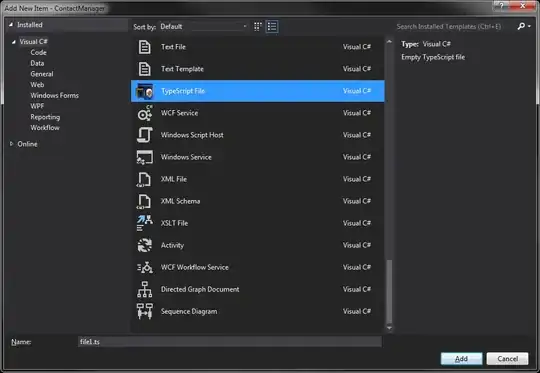Screen dimensions: 540x373
Task: Pick the Windows Script Host scroll icon
Action: (x=145, y=135)
